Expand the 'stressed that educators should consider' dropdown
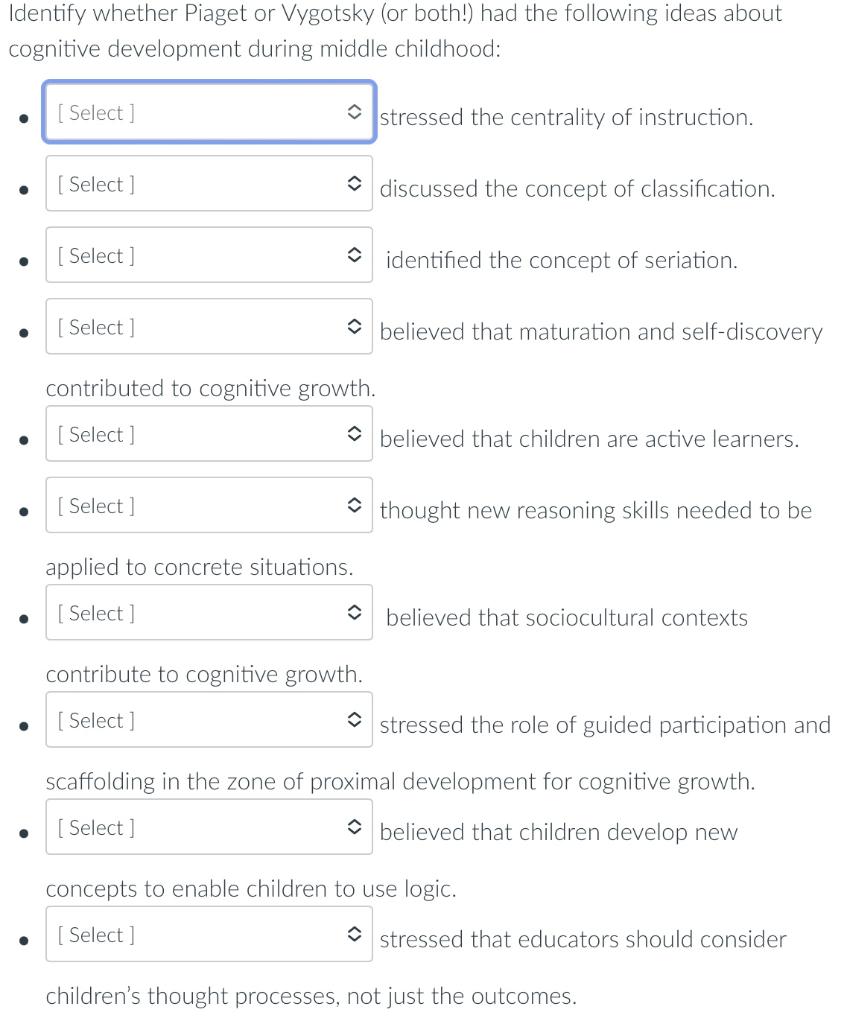This screenshot has height=1024, width=844. click(208, 935)
